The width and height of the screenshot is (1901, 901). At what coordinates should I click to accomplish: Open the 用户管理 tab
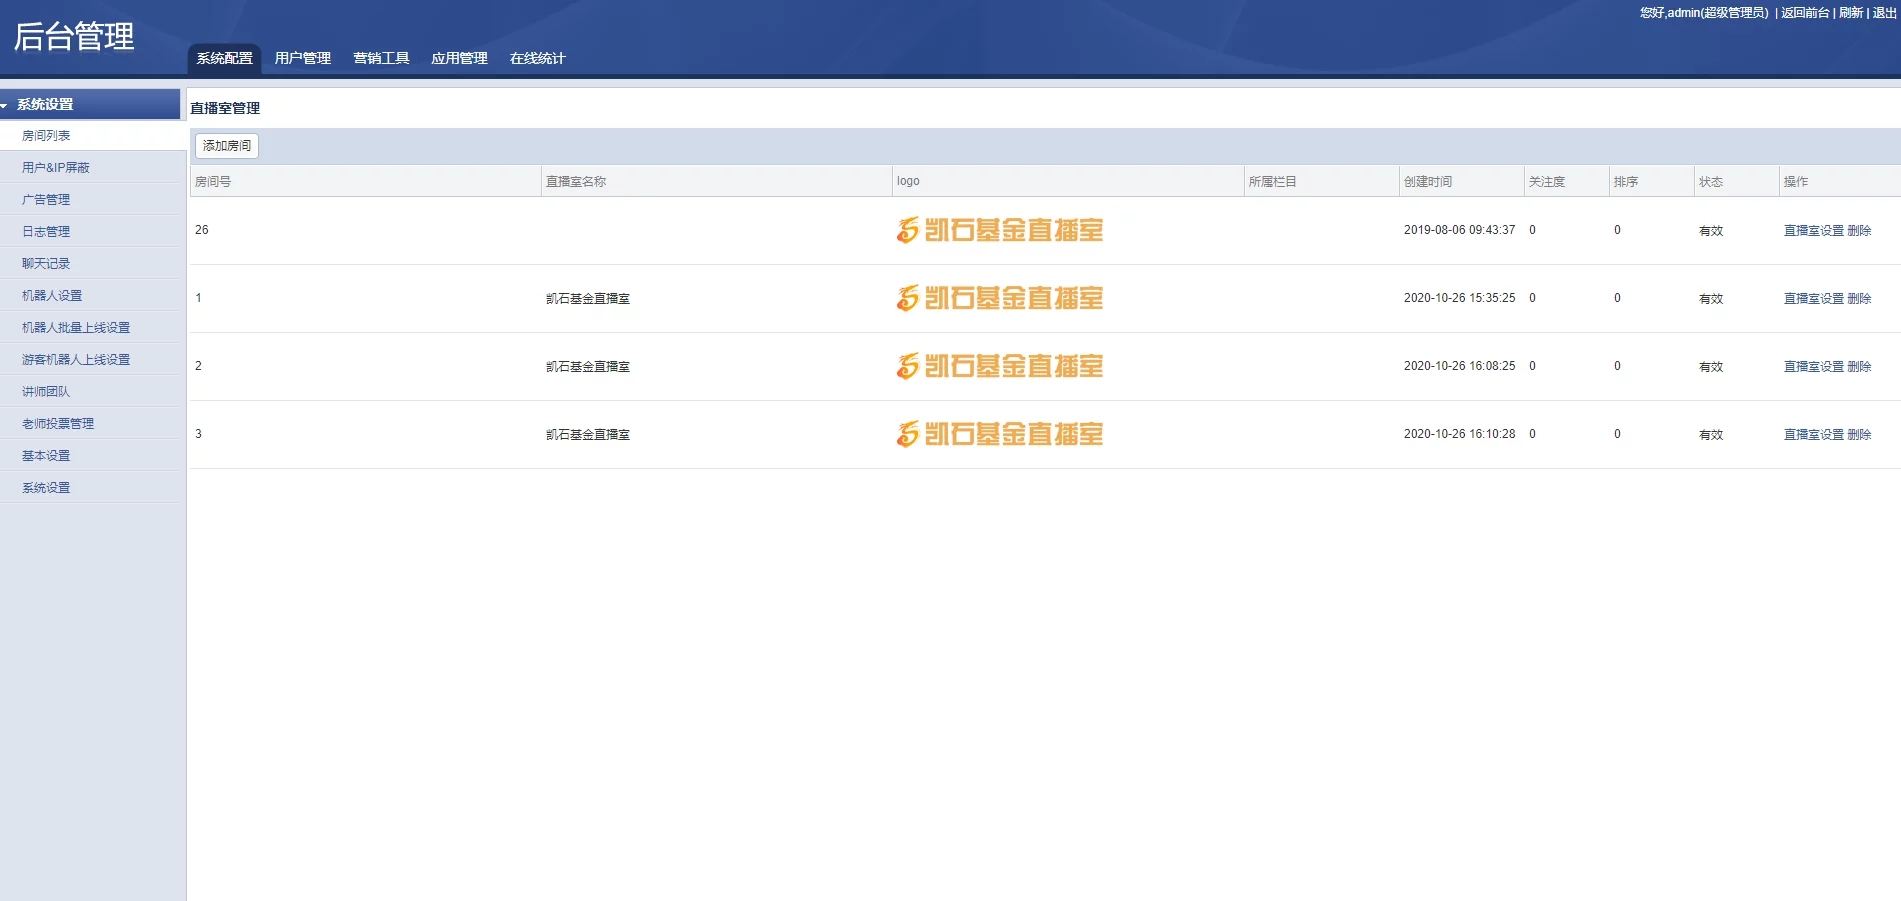[x=302, y=59]
